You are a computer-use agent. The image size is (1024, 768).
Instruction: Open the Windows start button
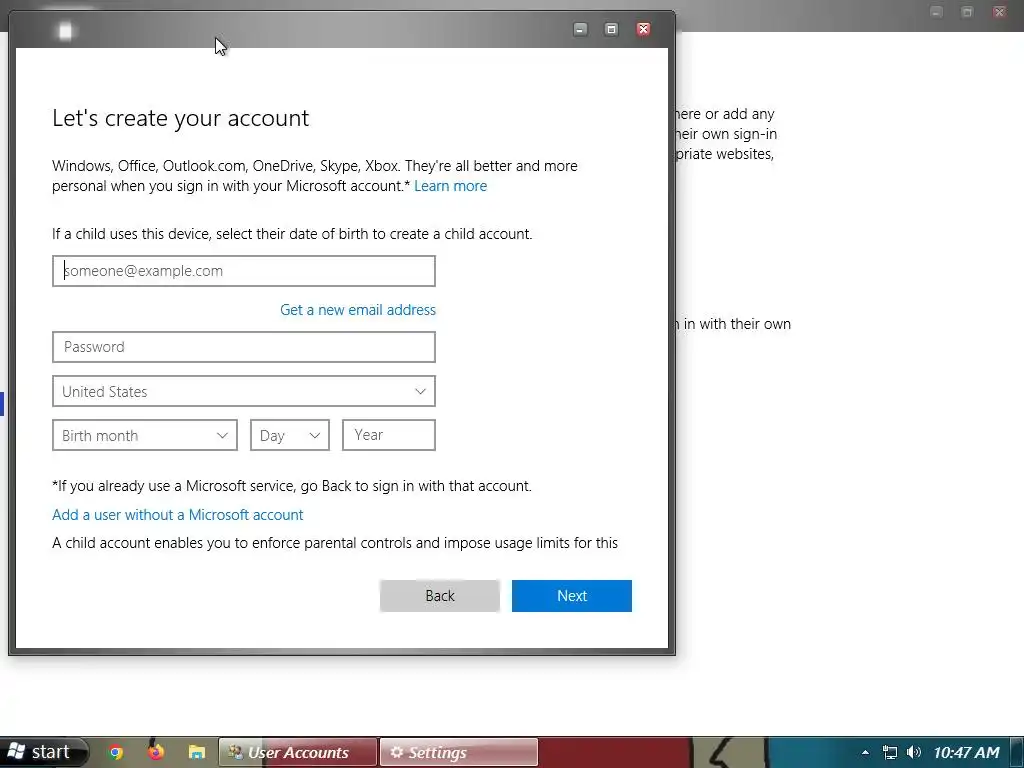(x=43, y=752)
